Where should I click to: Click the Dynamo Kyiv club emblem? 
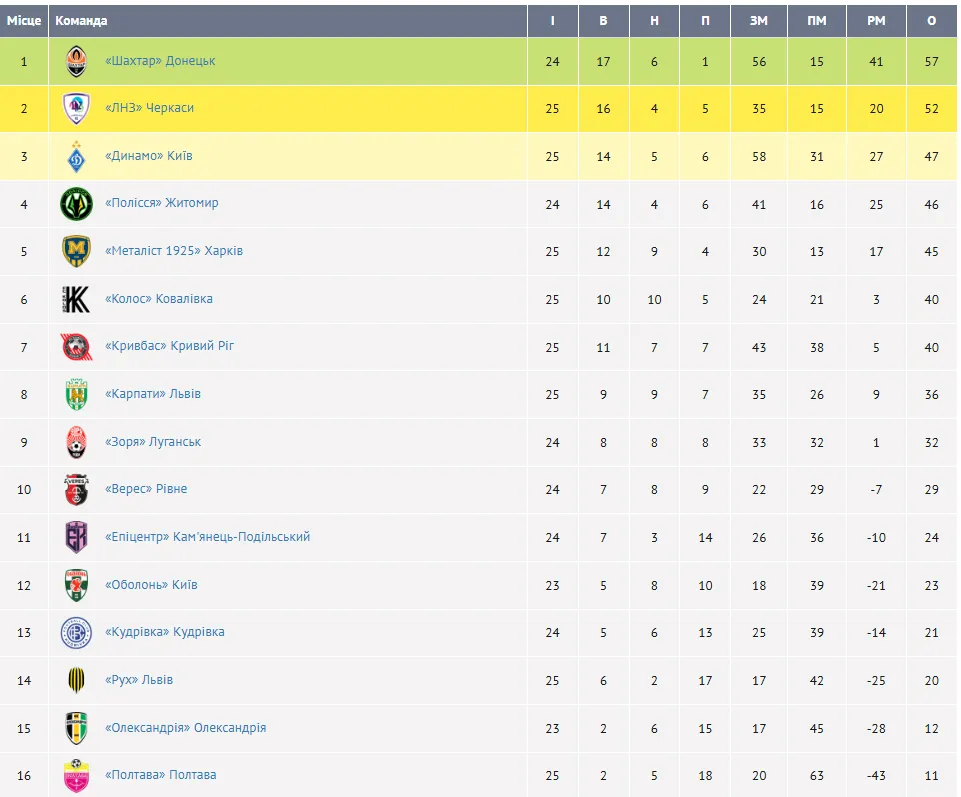[x=77, y=157]
